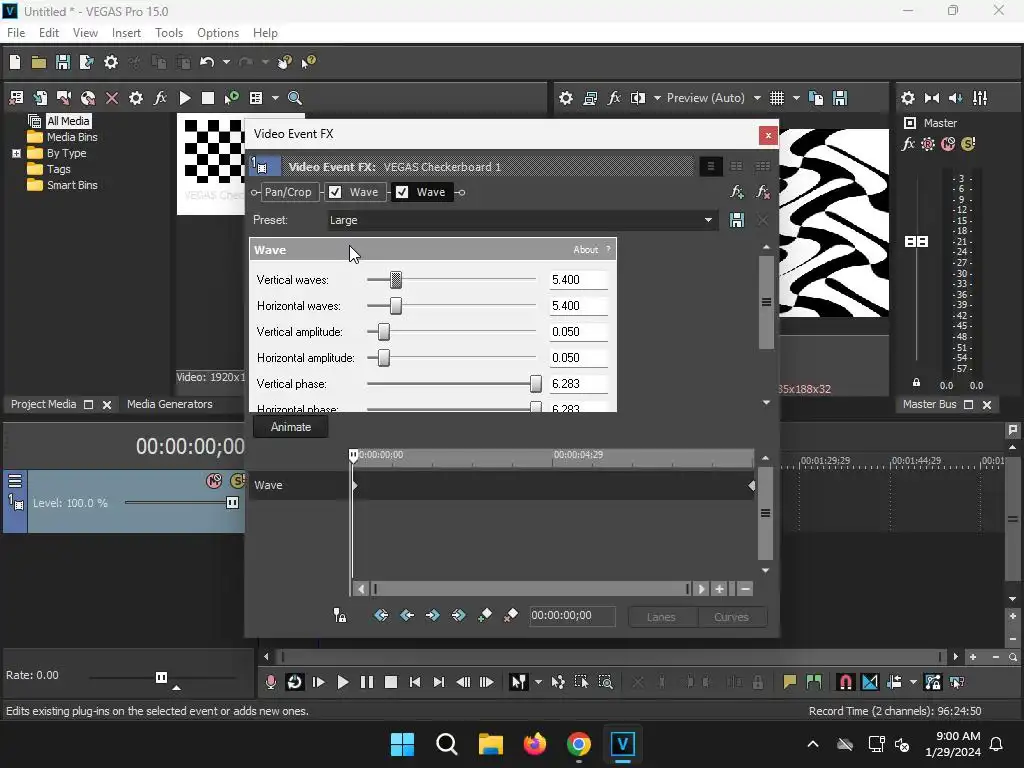The image size is (1024, 768).
Task: Click Media FX icon in Project Media toolbar
Action: 160,98
